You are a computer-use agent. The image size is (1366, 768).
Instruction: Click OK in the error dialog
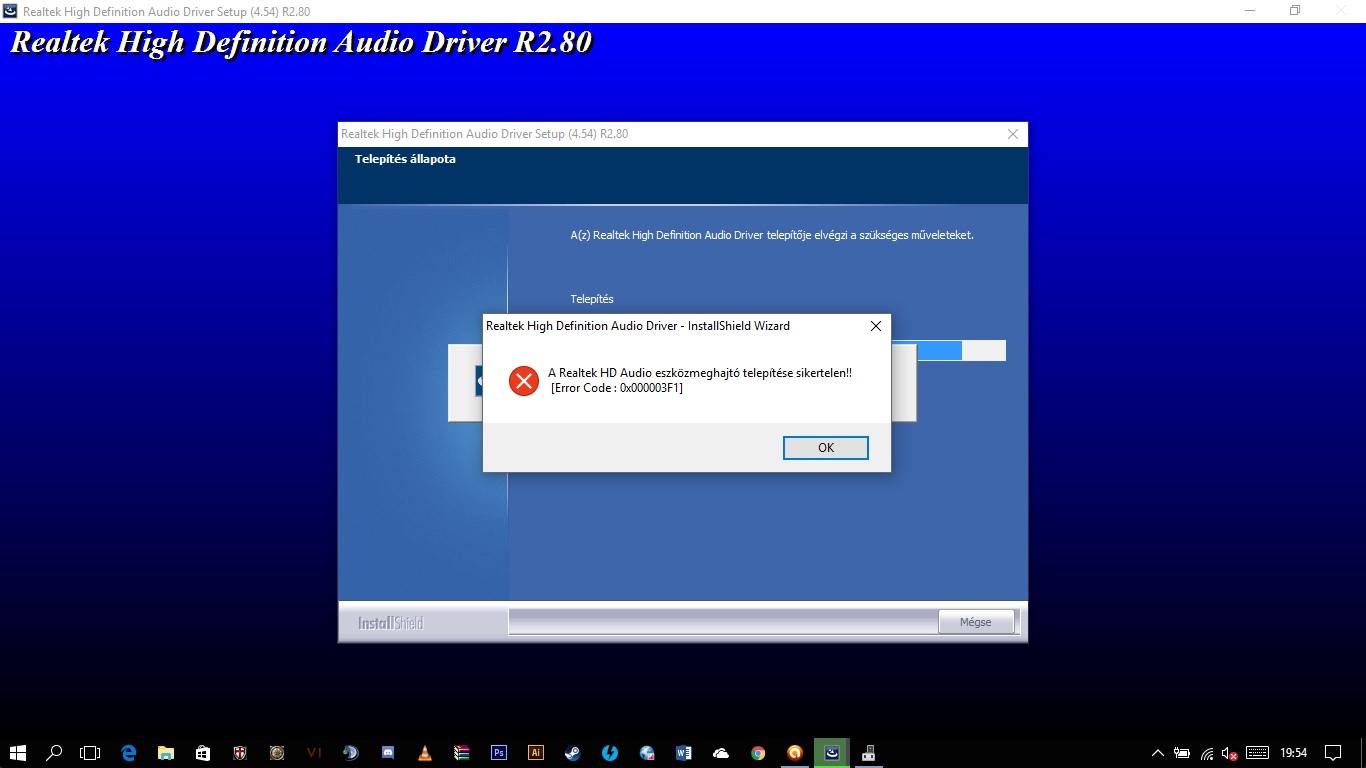click(825, 448)
